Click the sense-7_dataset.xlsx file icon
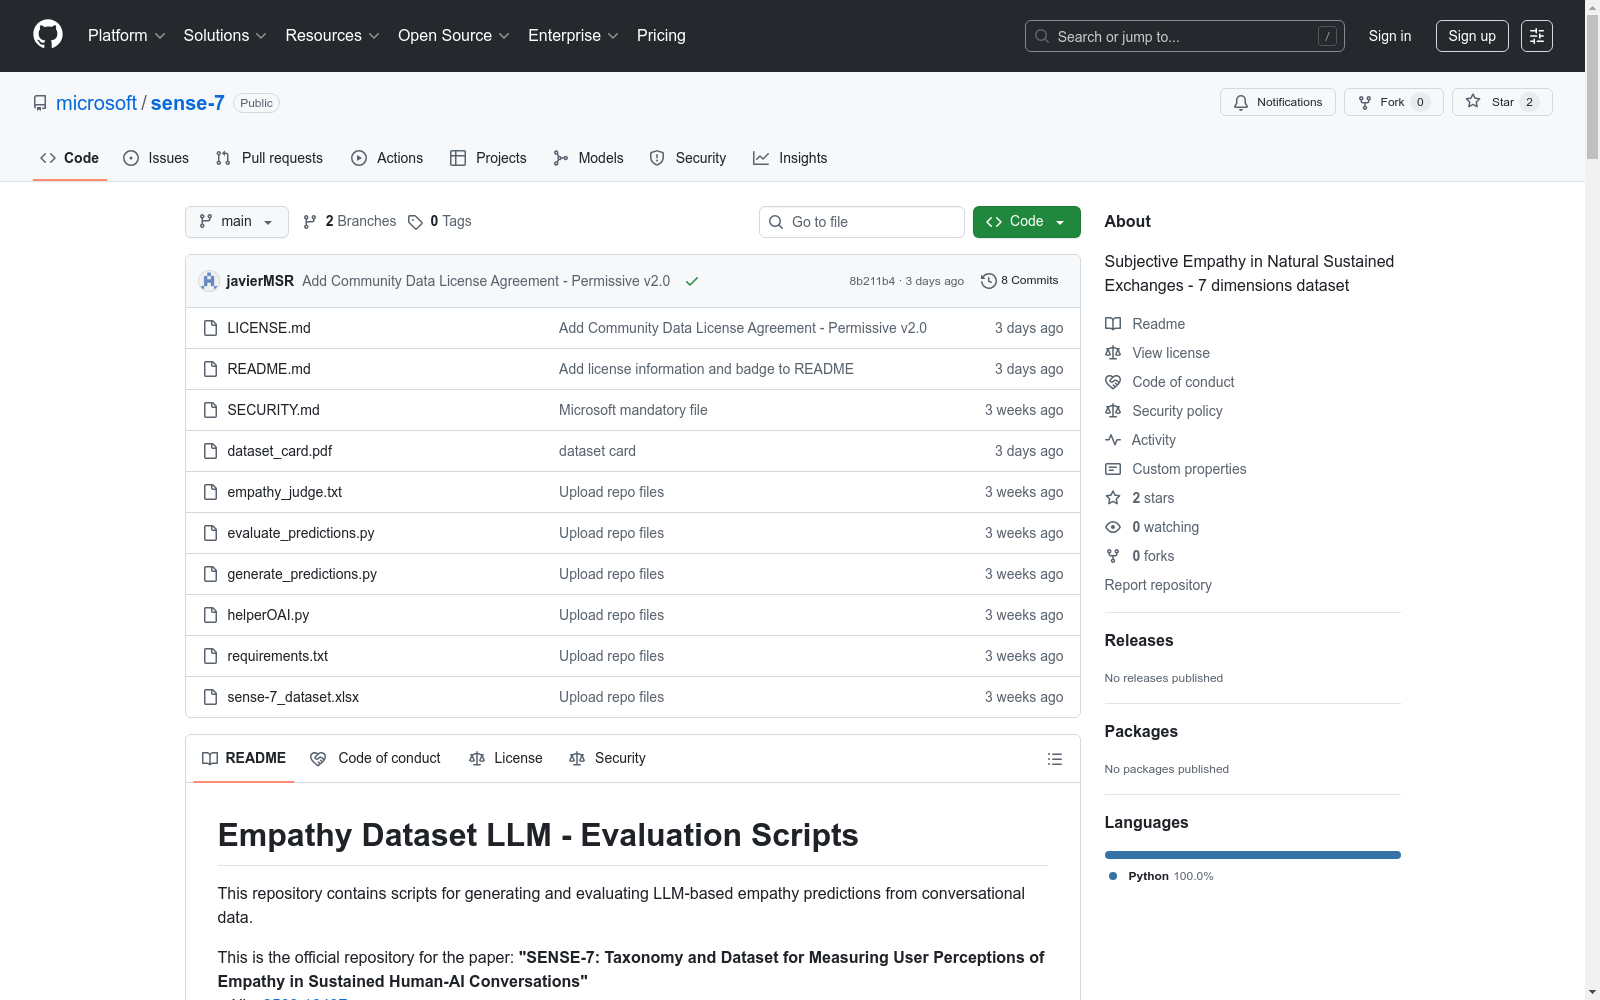Screen dimensions: 1600x1000 tap(210, 697)
